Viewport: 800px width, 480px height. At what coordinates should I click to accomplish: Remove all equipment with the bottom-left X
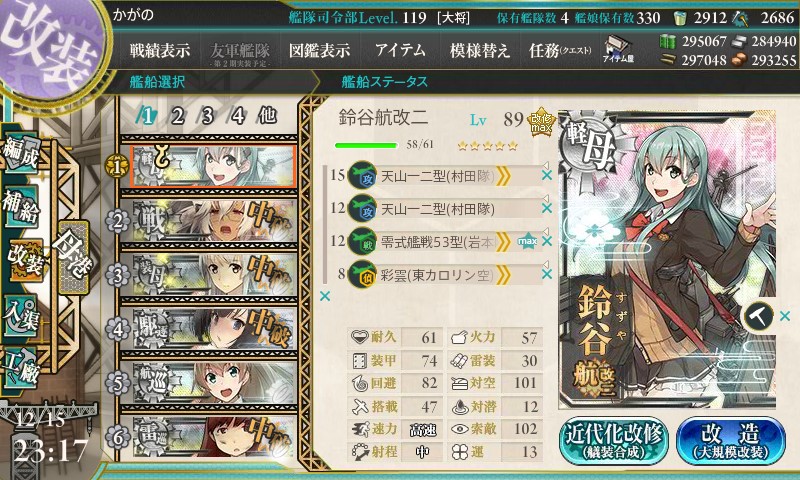click(x=324, y=296)
